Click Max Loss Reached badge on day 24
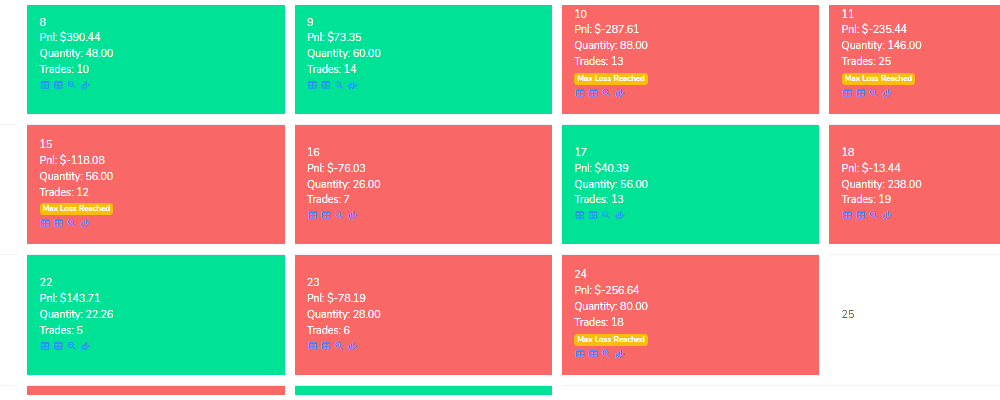1000x400 pixels. (611, 339)
